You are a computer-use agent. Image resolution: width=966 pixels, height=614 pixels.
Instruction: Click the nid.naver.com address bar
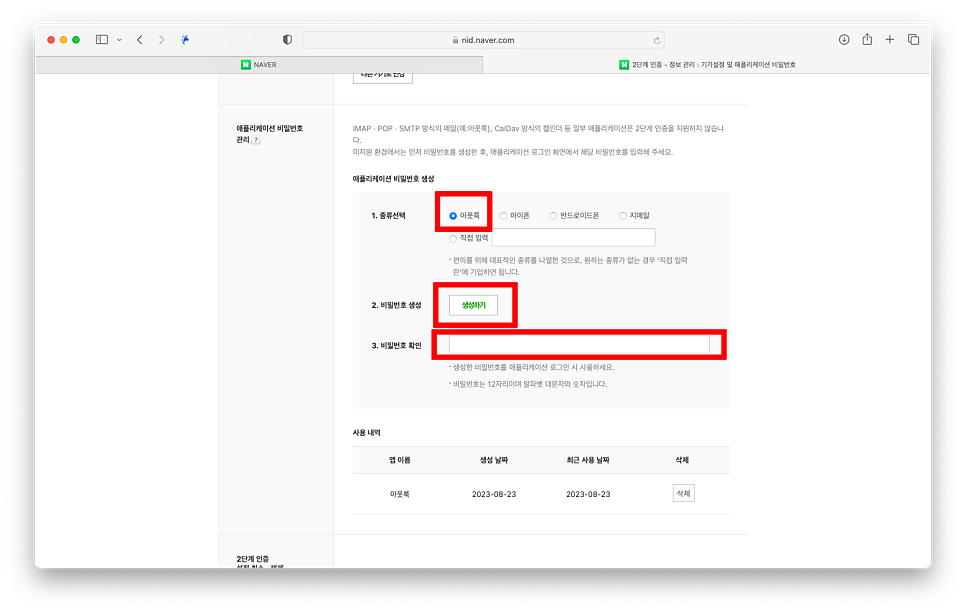point(483,40)
